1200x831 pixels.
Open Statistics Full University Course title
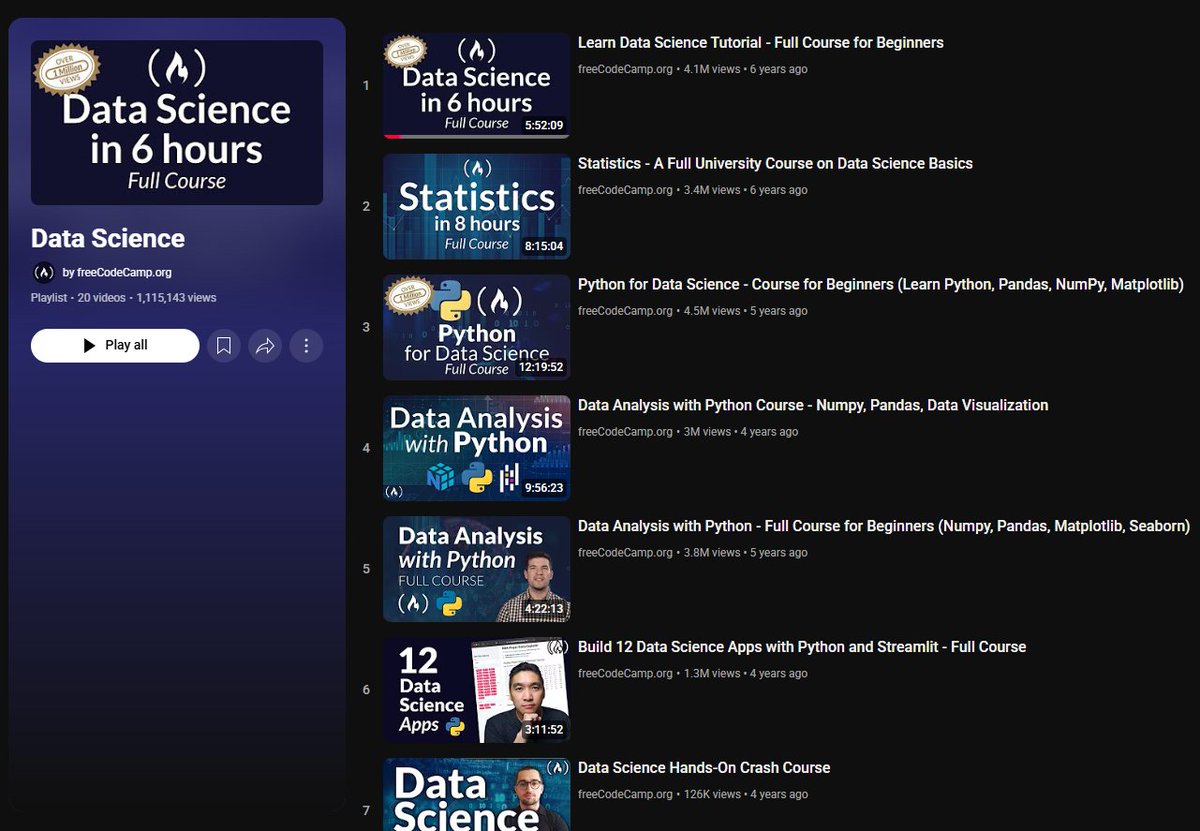click(x=775, y=164)
